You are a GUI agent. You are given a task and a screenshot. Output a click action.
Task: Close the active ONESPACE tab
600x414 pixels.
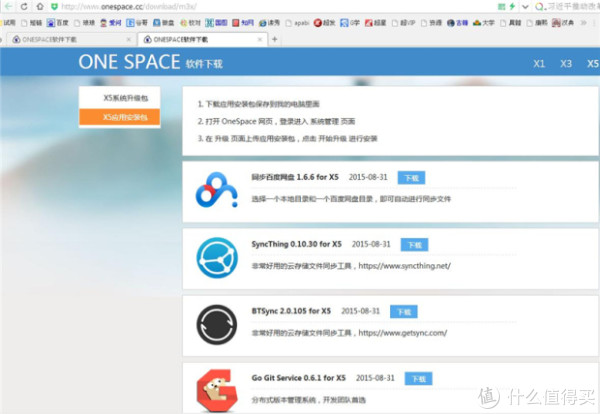tap(261, 39)
